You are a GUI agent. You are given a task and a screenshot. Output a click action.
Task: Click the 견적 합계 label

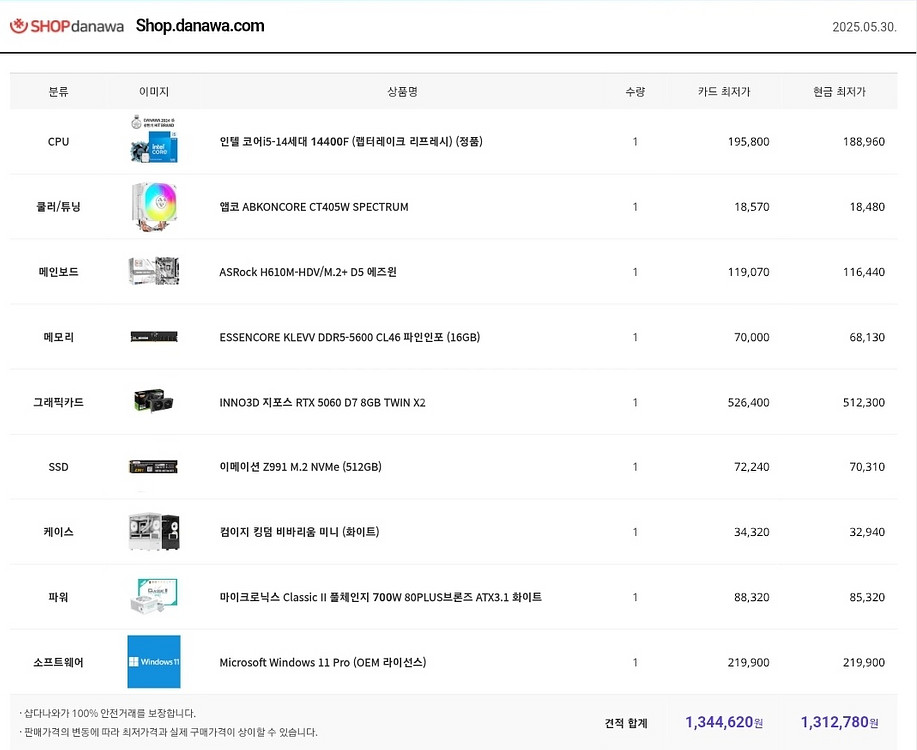coord(626,723)
